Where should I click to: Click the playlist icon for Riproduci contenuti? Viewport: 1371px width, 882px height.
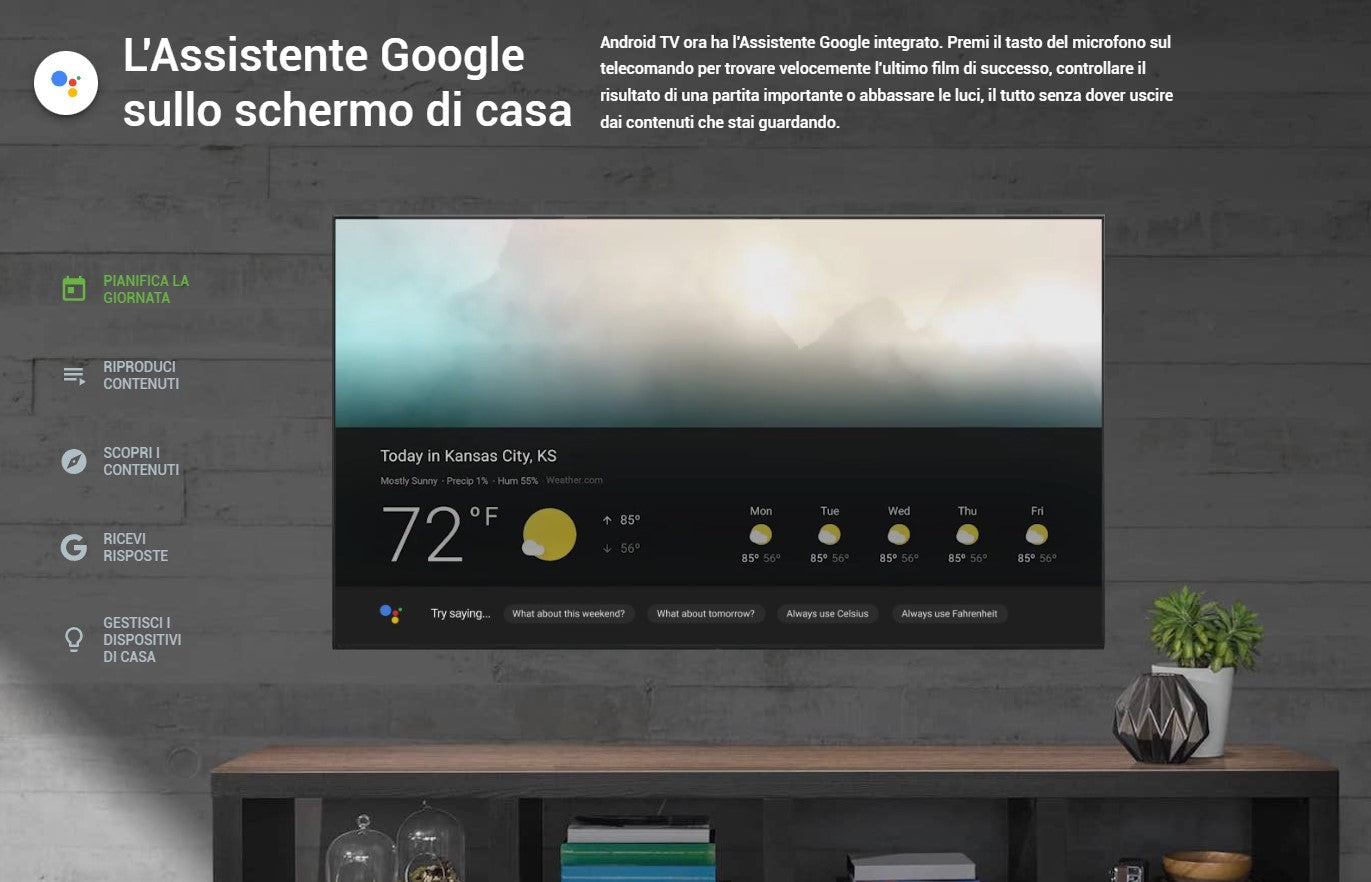coord(74,376)
